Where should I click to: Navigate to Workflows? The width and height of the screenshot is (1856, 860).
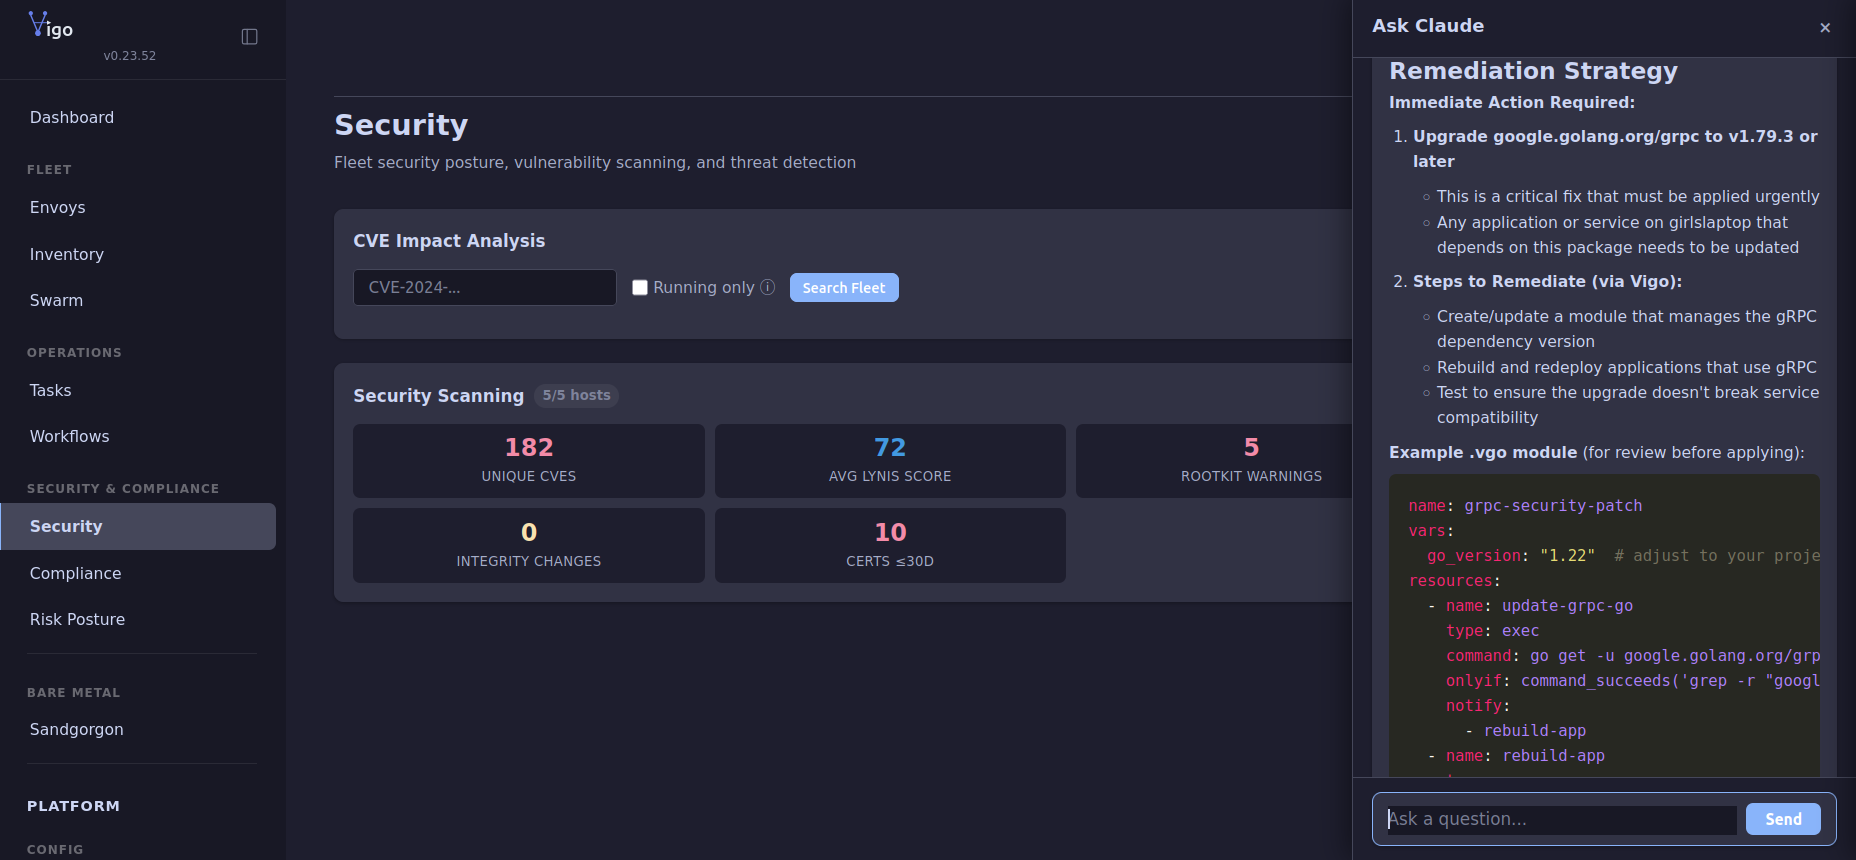click(138, 437)
